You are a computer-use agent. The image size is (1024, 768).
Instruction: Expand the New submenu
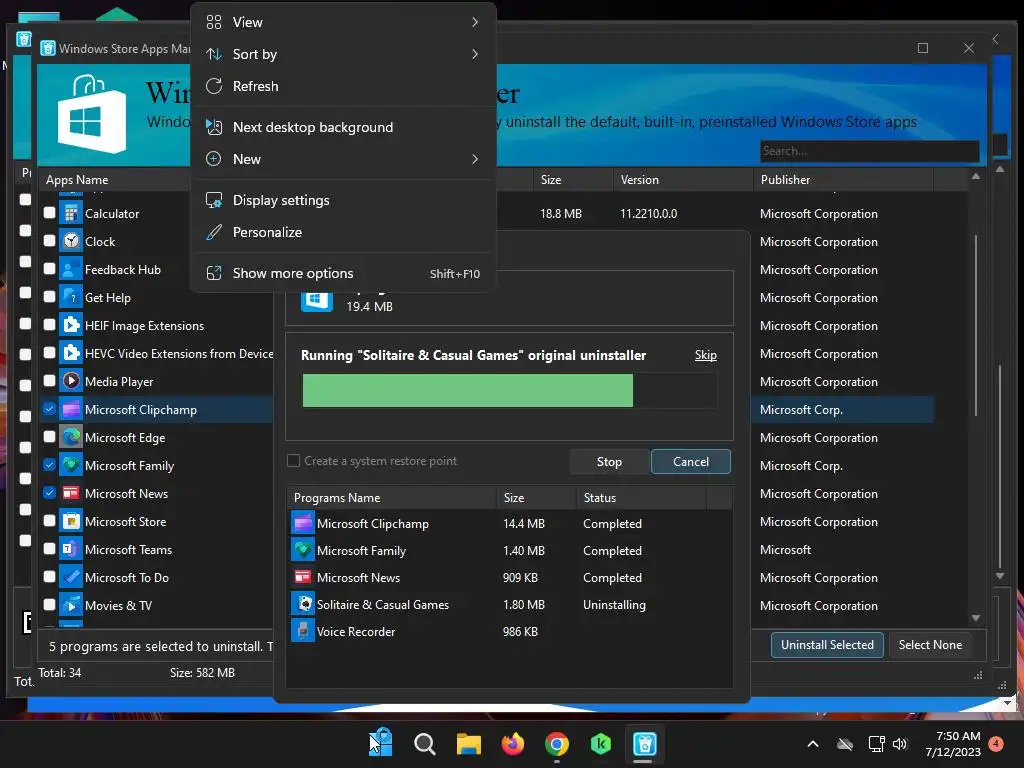[344, 159]
